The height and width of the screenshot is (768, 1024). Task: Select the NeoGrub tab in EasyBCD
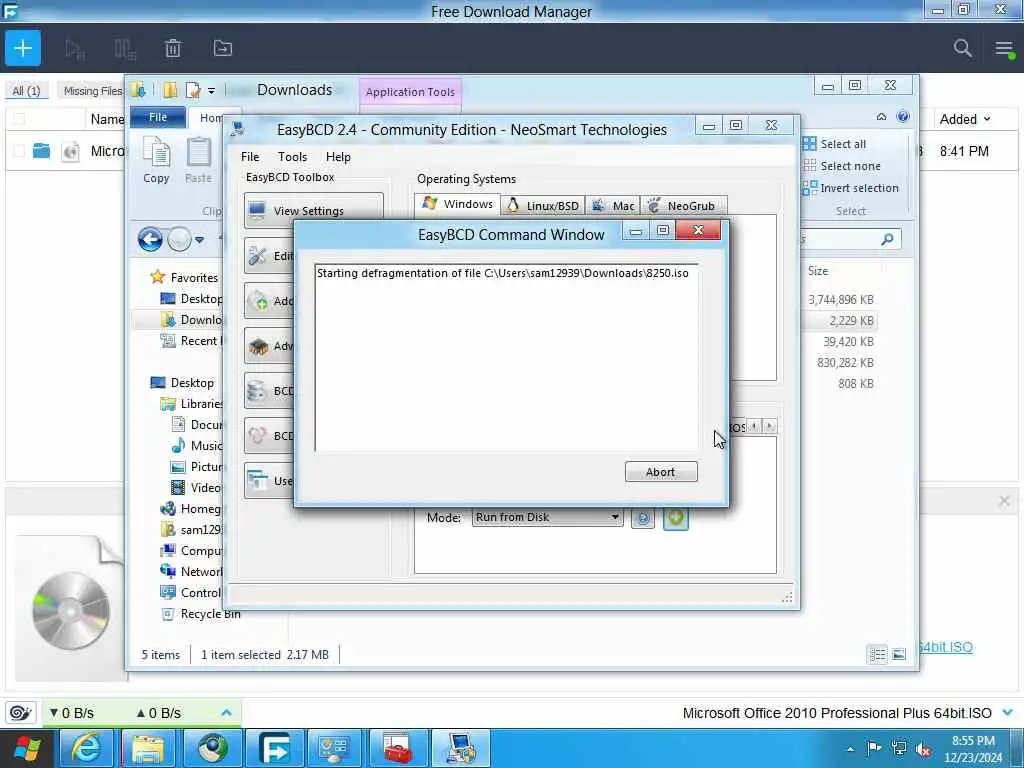[x=684, y=206]
